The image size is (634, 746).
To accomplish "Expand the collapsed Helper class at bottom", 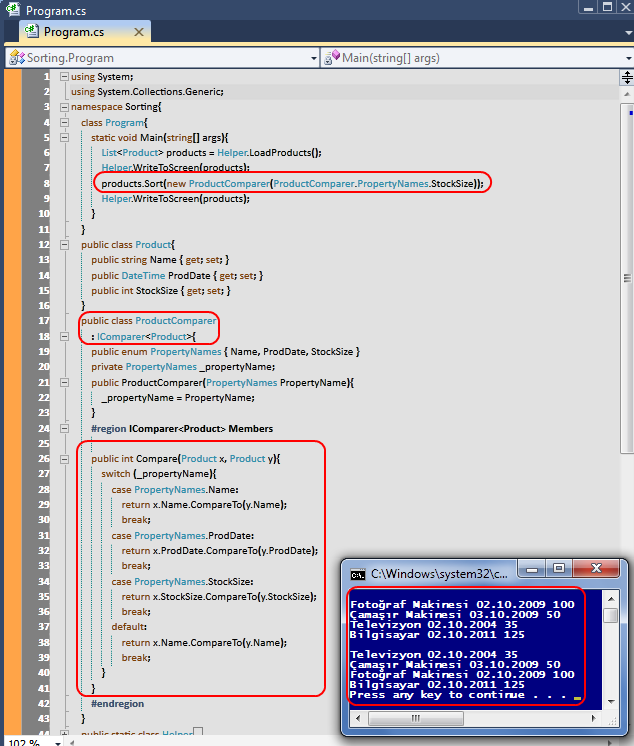I will 65,735.
